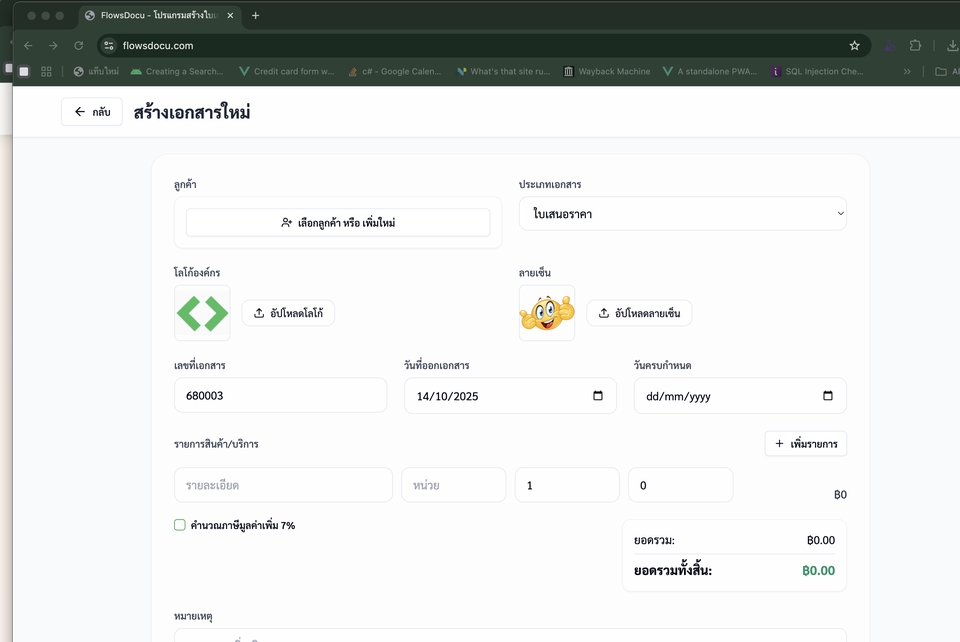This screenshot has height=642, width=960.
Task: Show more bookmarks overflow chevron
Action: 907,72
